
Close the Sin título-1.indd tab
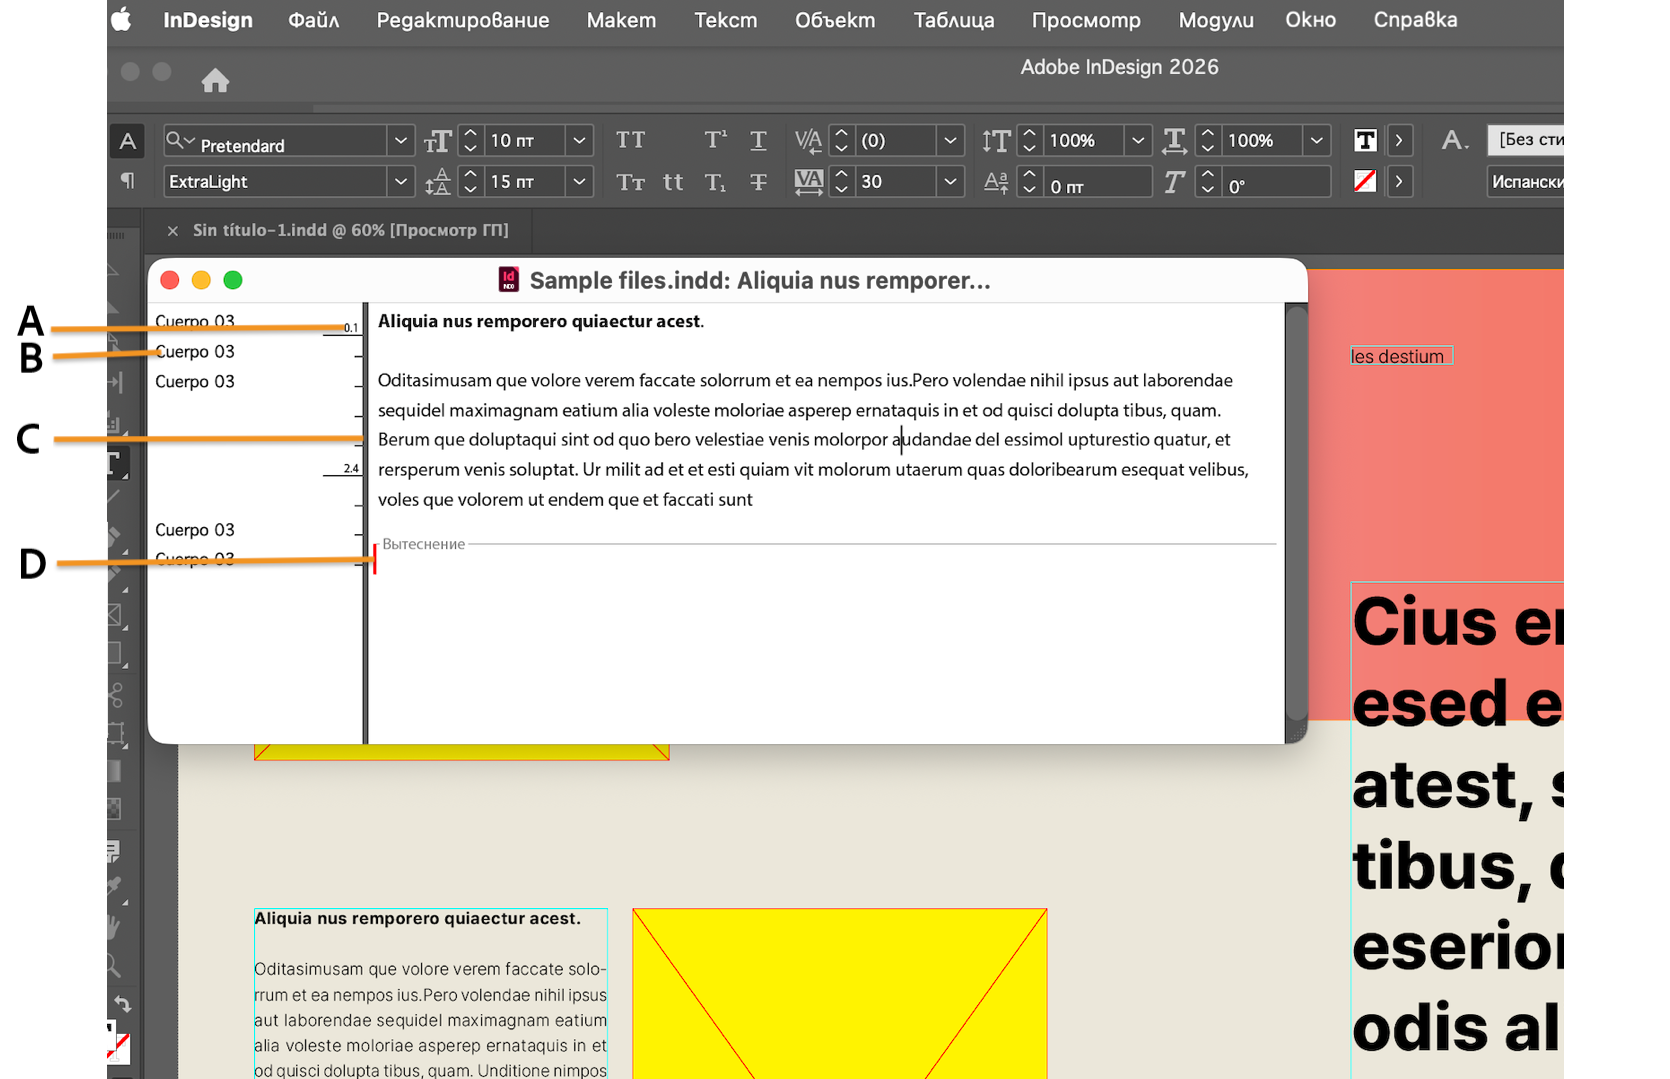click(172, 231)
